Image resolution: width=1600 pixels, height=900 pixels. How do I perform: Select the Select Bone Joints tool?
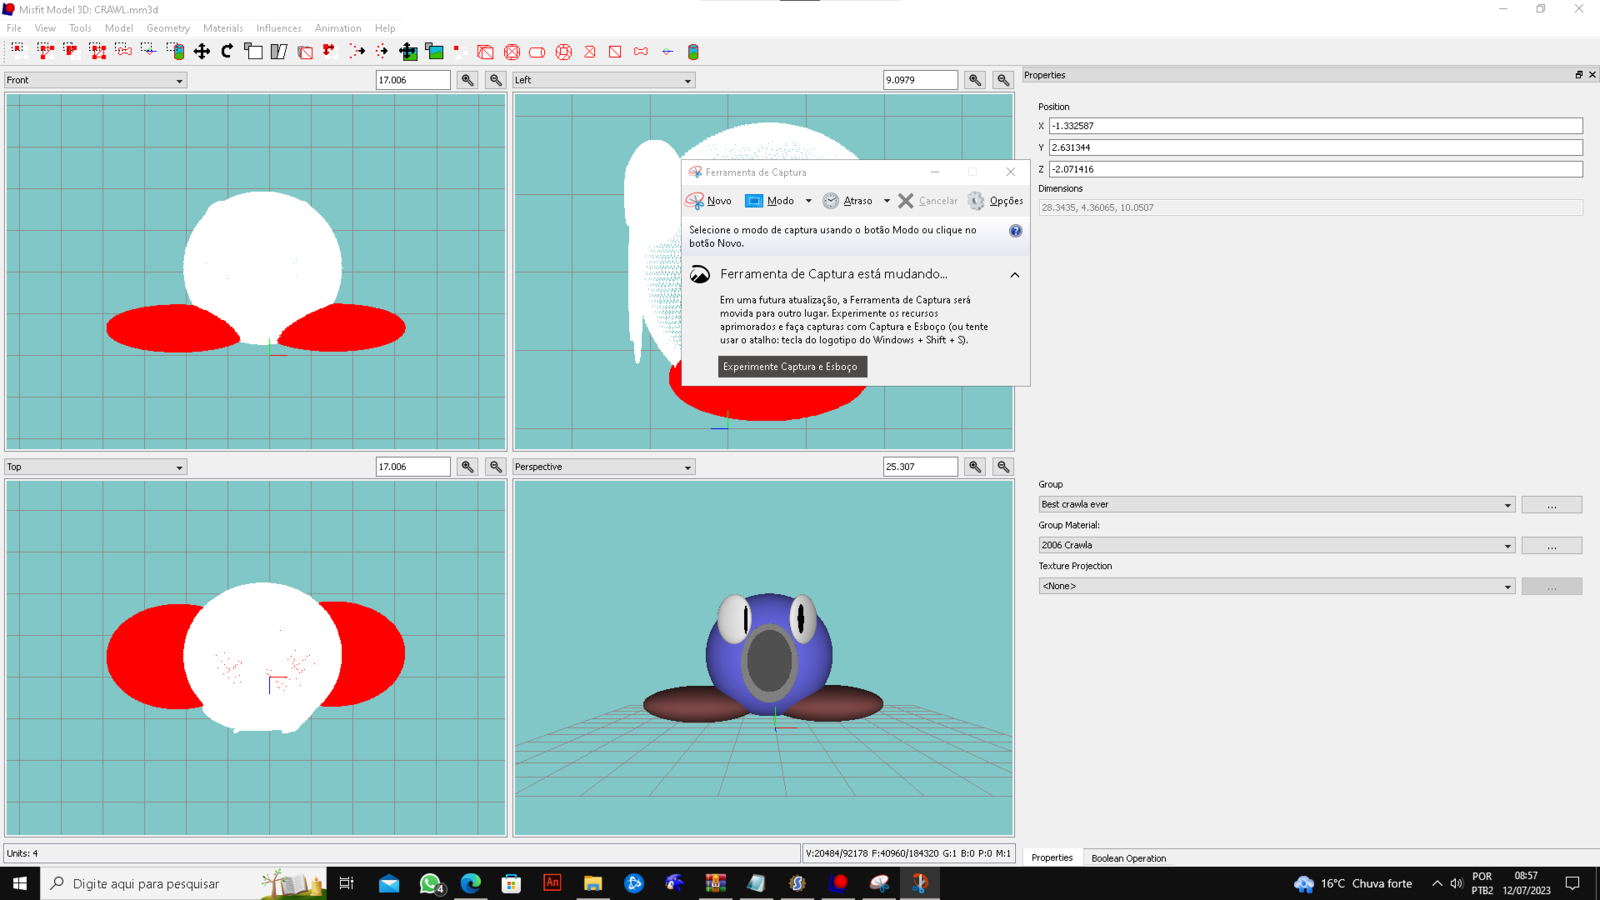pyautogui.click(x=123, y=51)
